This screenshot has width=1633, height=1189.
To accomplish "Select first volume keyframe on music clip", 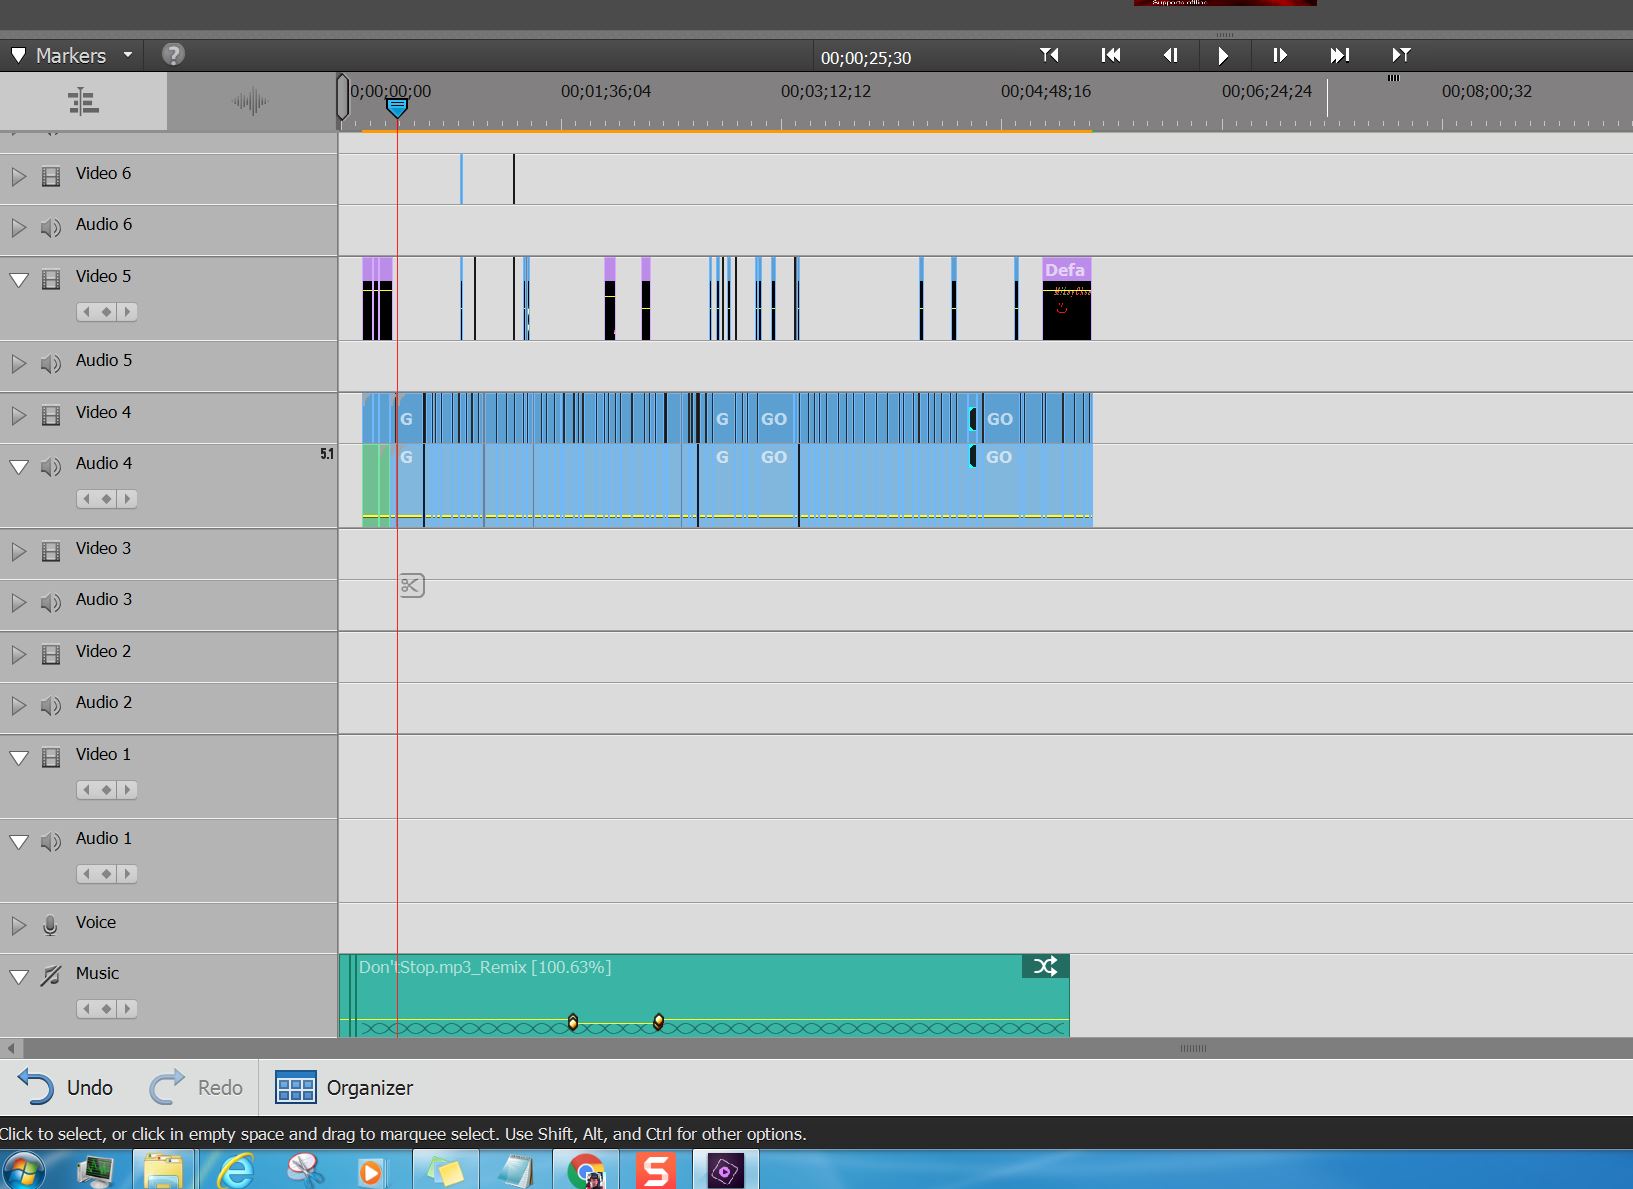I will (x=573, y=1022).
